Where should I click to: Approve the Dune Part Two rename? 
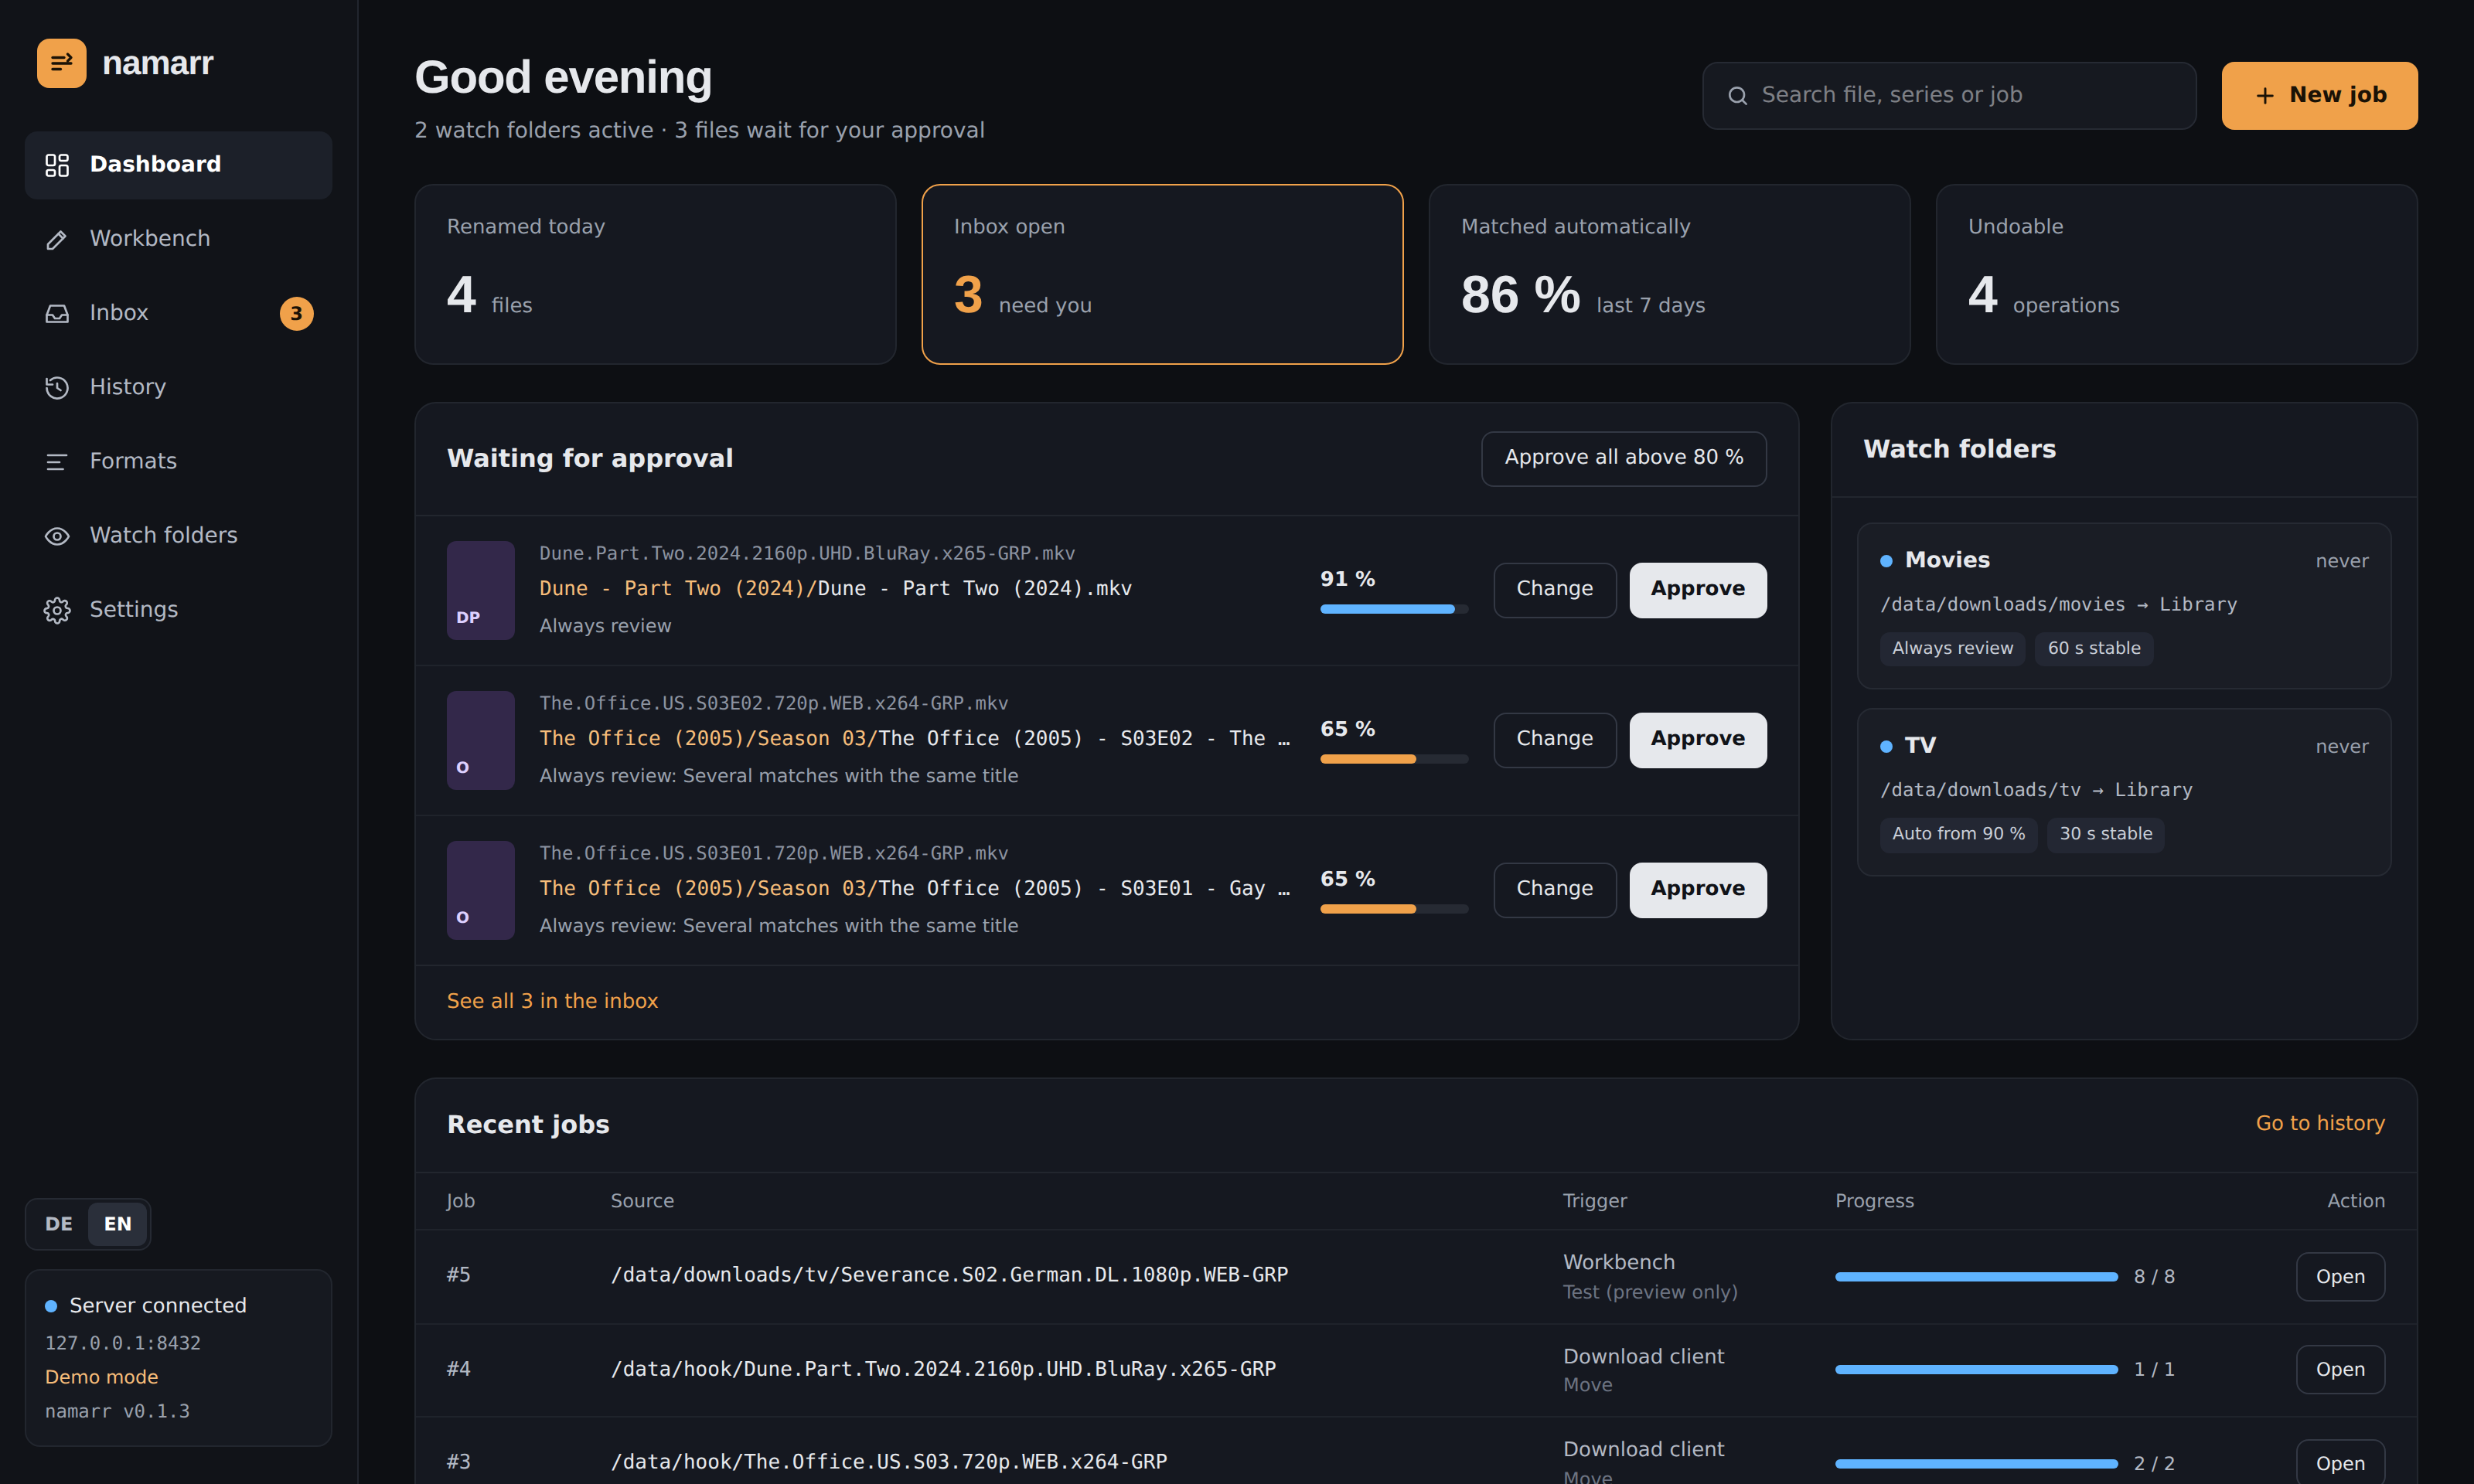click(x=1697, y=590)
